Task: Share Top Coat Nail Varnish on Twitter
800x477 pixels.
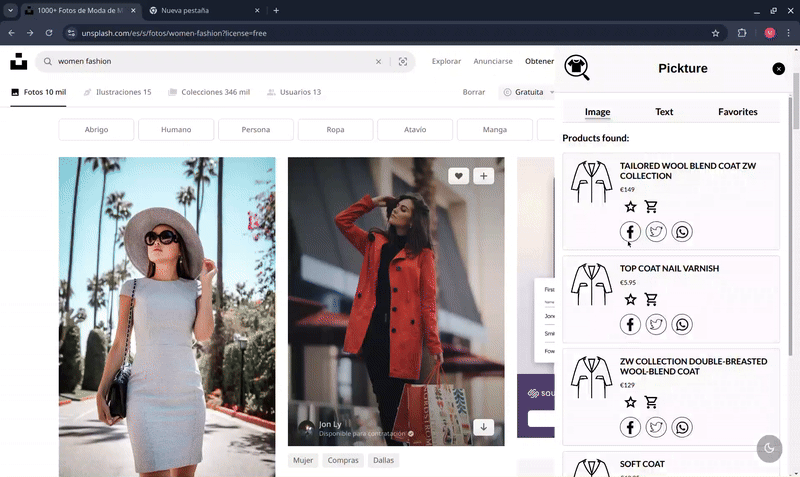Action: 656,324
